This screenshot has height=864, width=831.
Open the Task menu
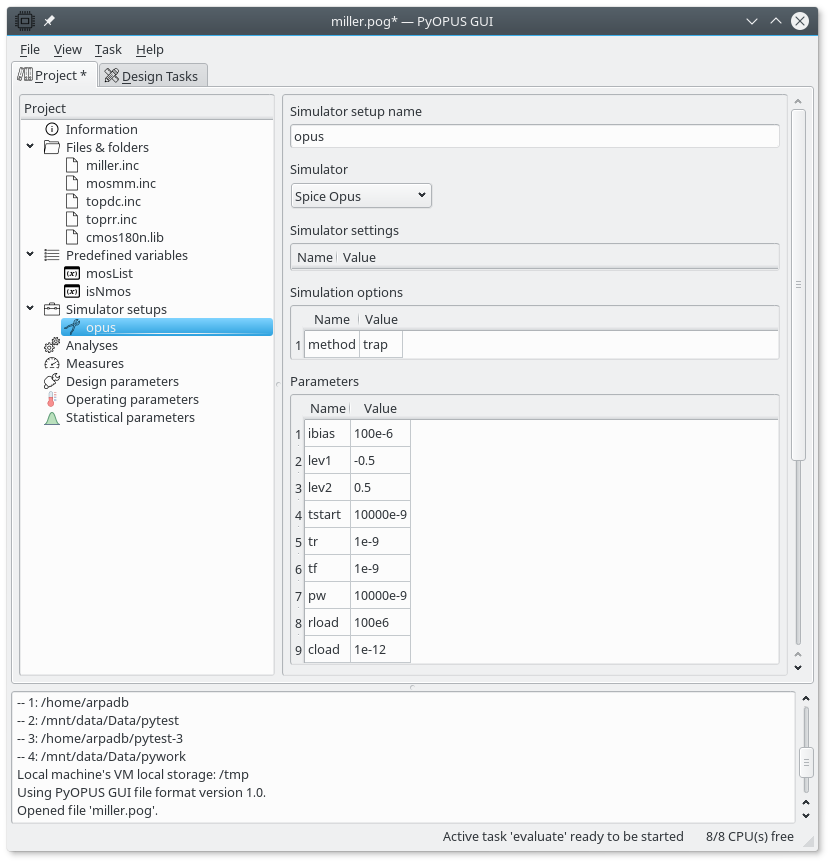click(x=108, y=49)
